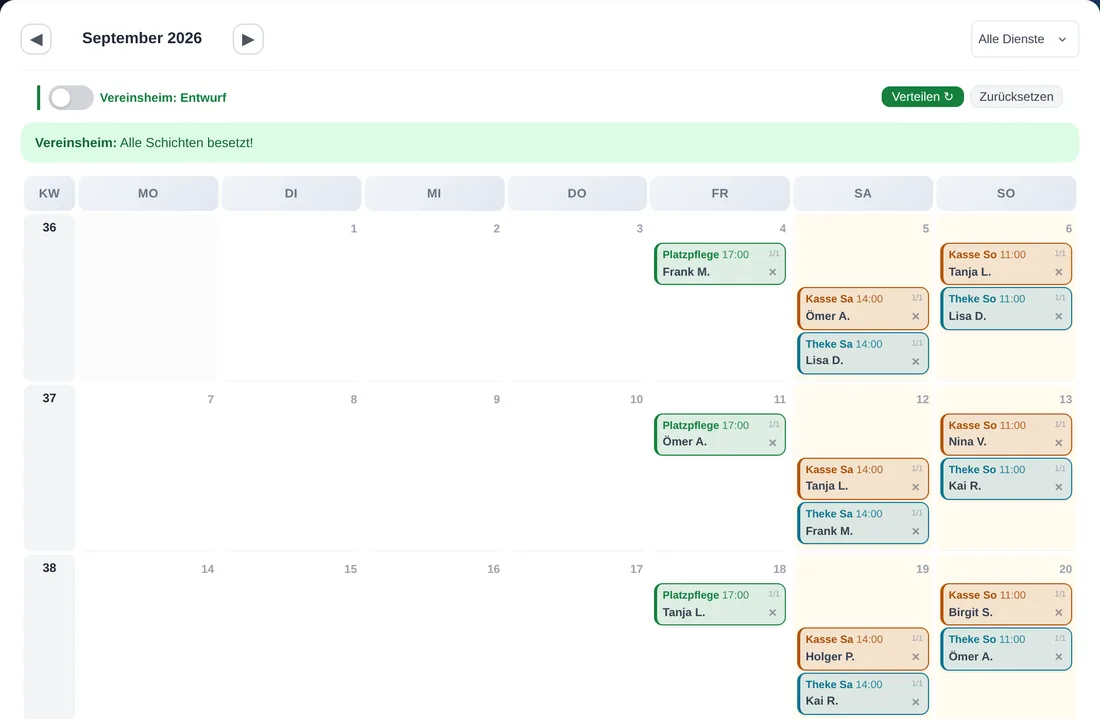
Task: Toggle the Vereinsheim Entwurf switch
Action: click(x=71, y=98)
